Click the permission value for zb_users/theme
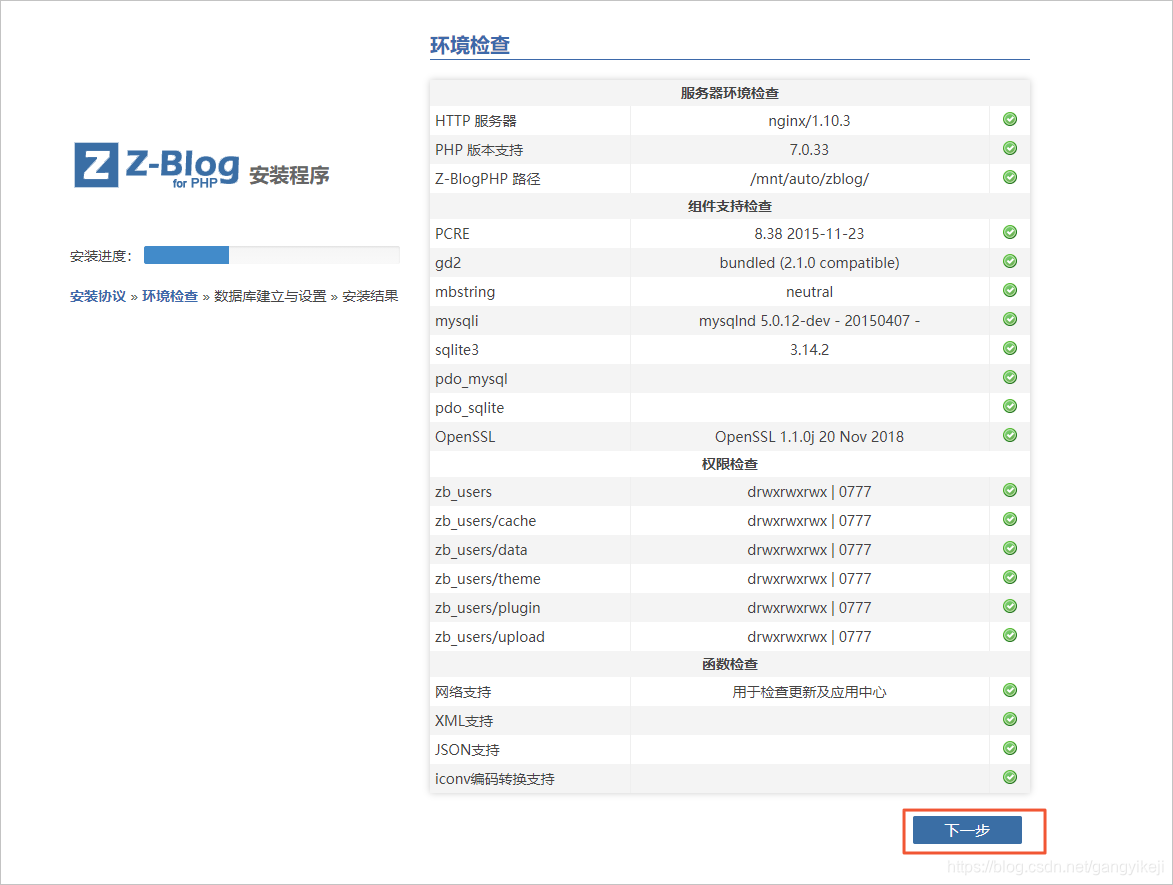This screenshot has height=885, width=1173. [809, 579]
